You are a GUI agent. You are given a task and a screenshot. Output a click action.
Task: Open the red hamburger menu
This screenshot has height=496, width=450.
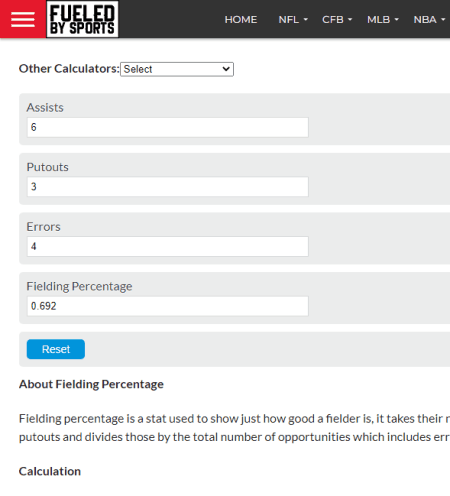tap(23, 19)
